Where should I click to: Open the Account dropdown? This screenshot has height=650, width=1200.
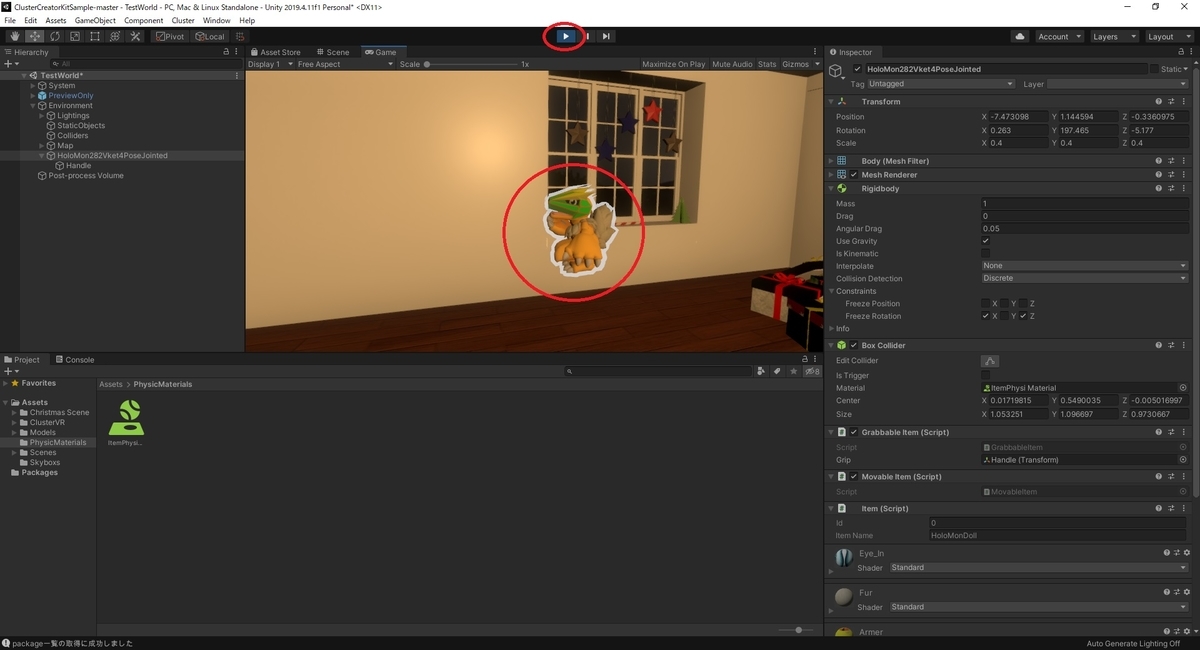point(1059,37)
